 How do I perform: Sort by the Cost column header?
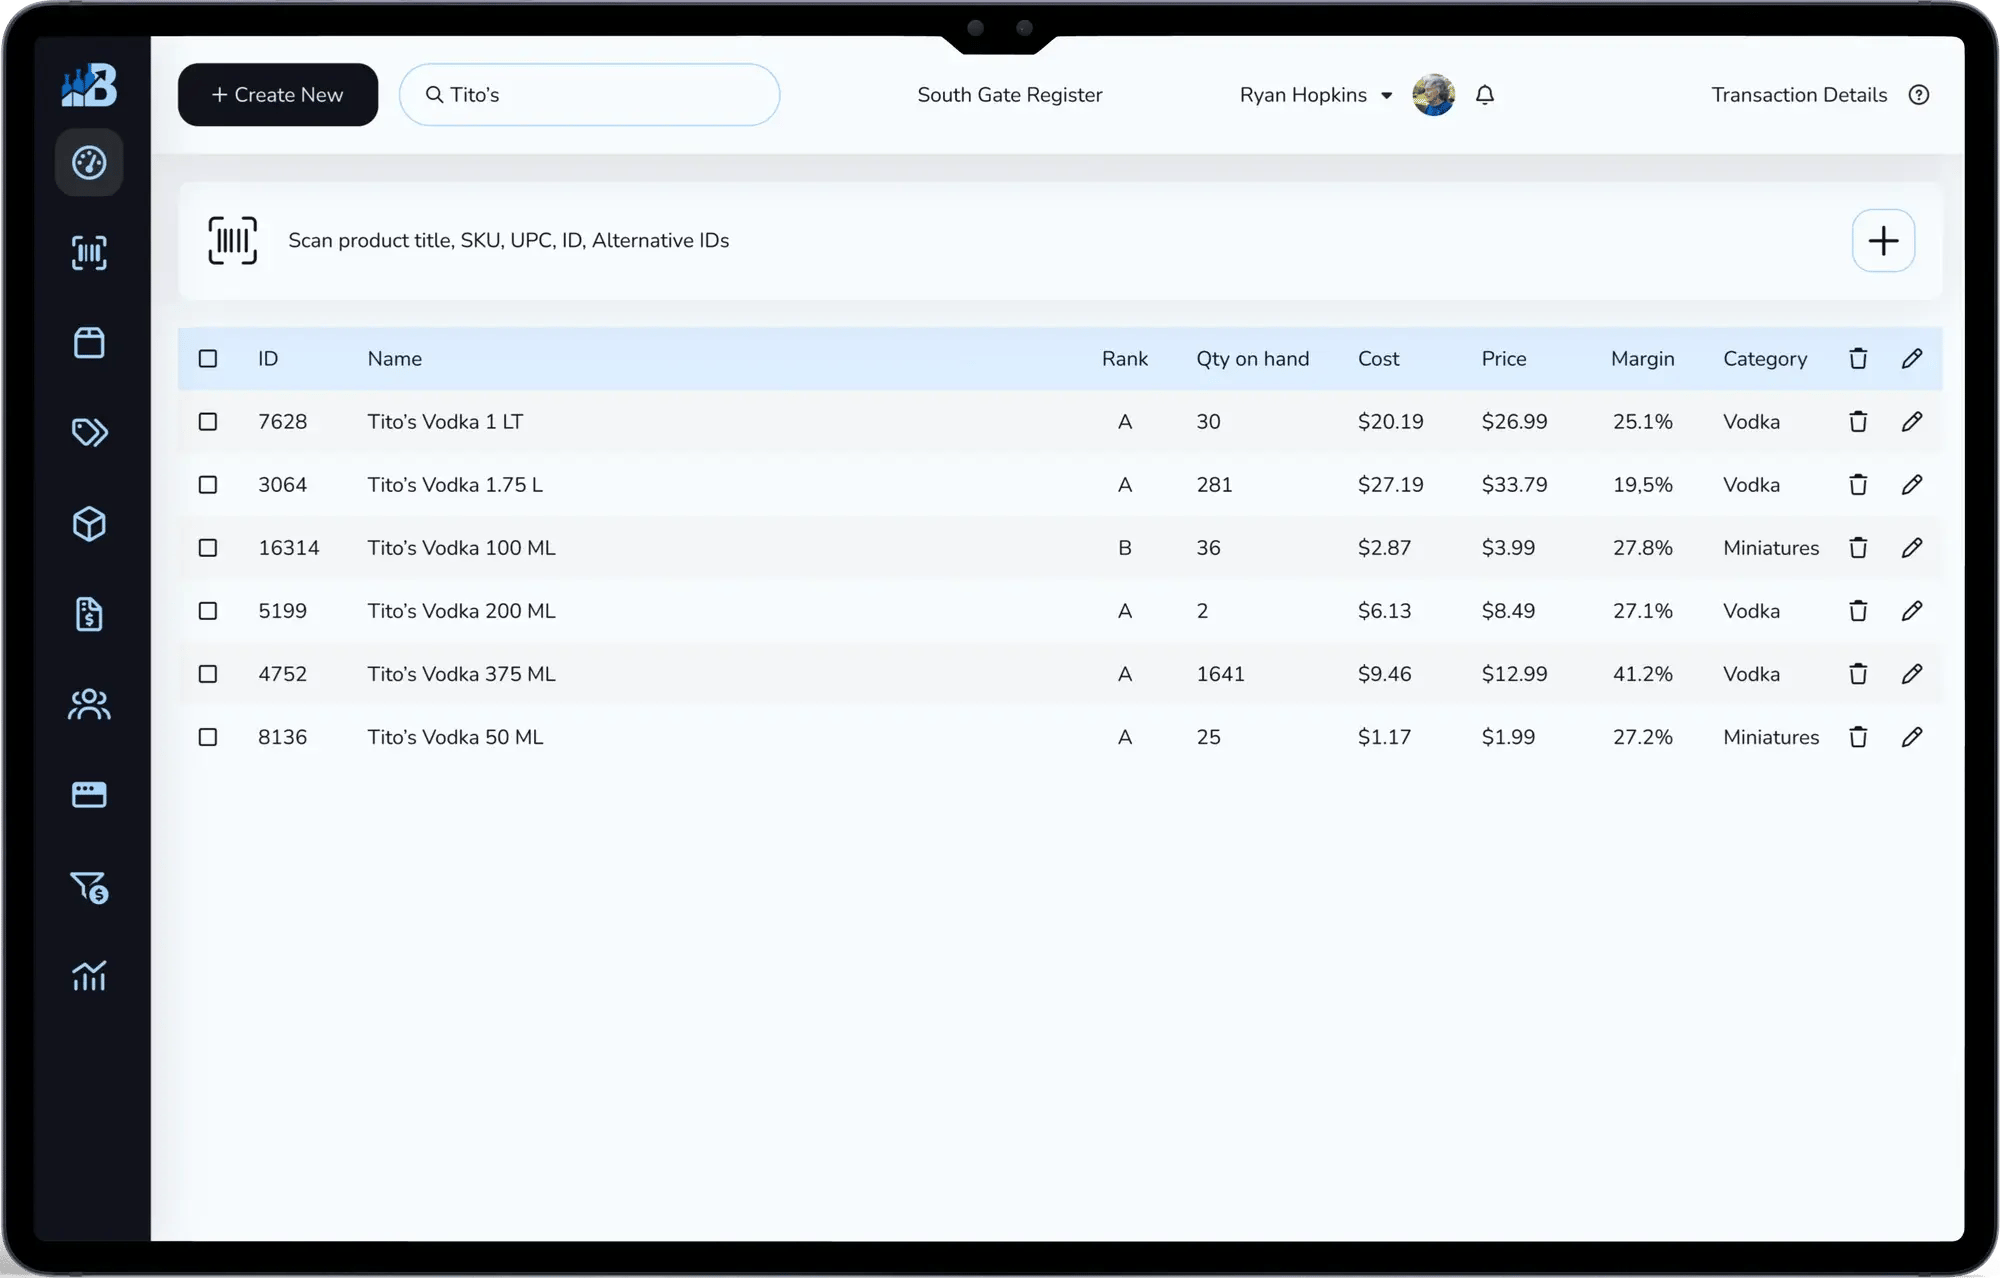tap(1378, 358)
